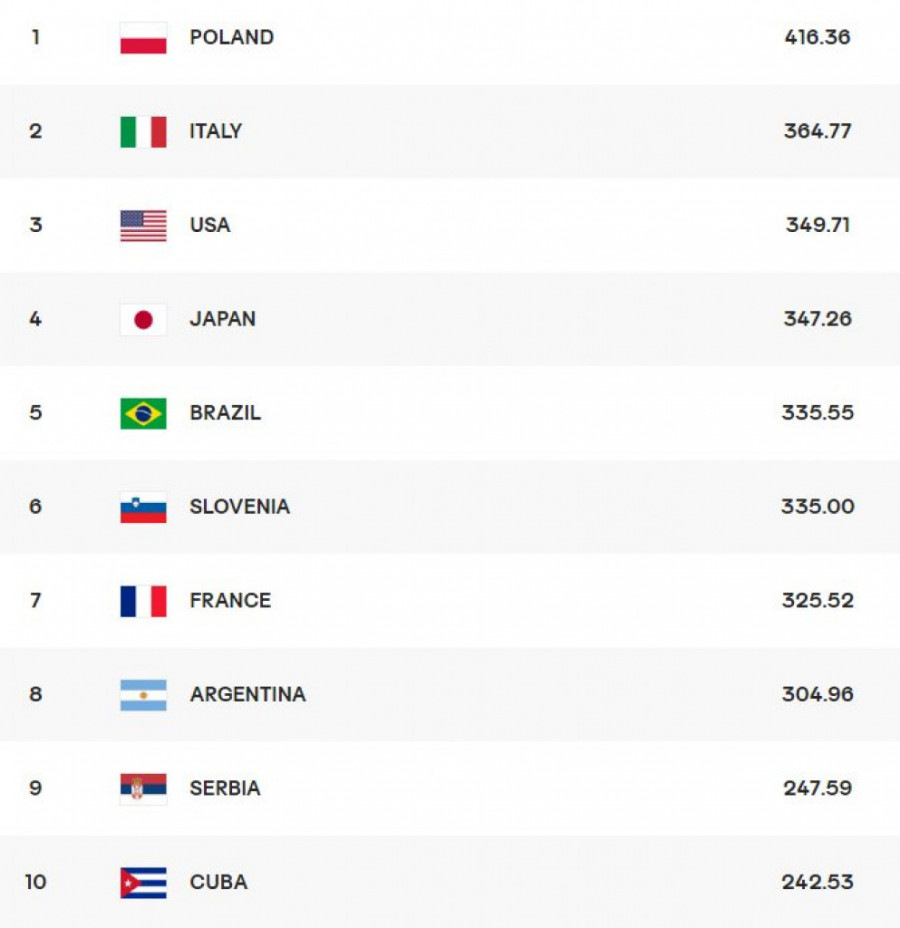Image resolution: width=900 pixels, height=928 pixels.
Task: Click rank number 5 for Brazil
Action: tap(36, 413)
